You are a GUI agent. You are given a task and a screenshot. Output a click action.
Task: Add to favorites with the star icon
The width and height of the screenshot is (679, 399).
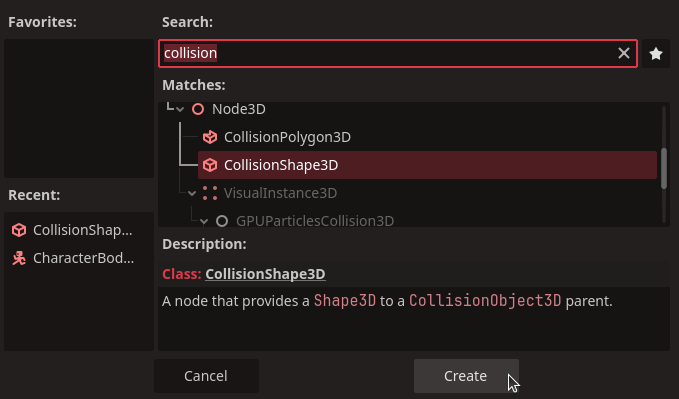[x=656, y=53]
